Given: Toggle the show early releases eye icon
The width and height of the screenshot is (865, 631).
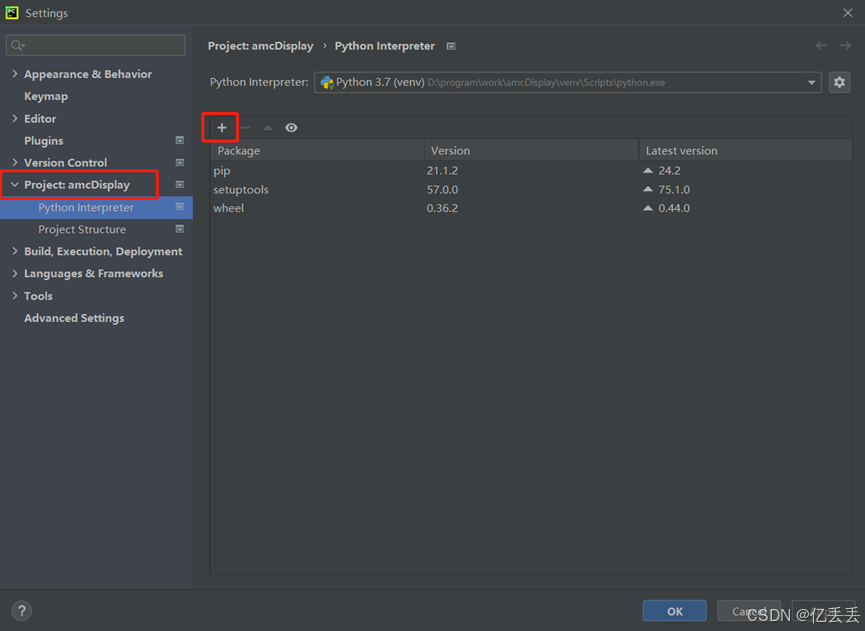Looking at the screenshot, I should 291,128.
